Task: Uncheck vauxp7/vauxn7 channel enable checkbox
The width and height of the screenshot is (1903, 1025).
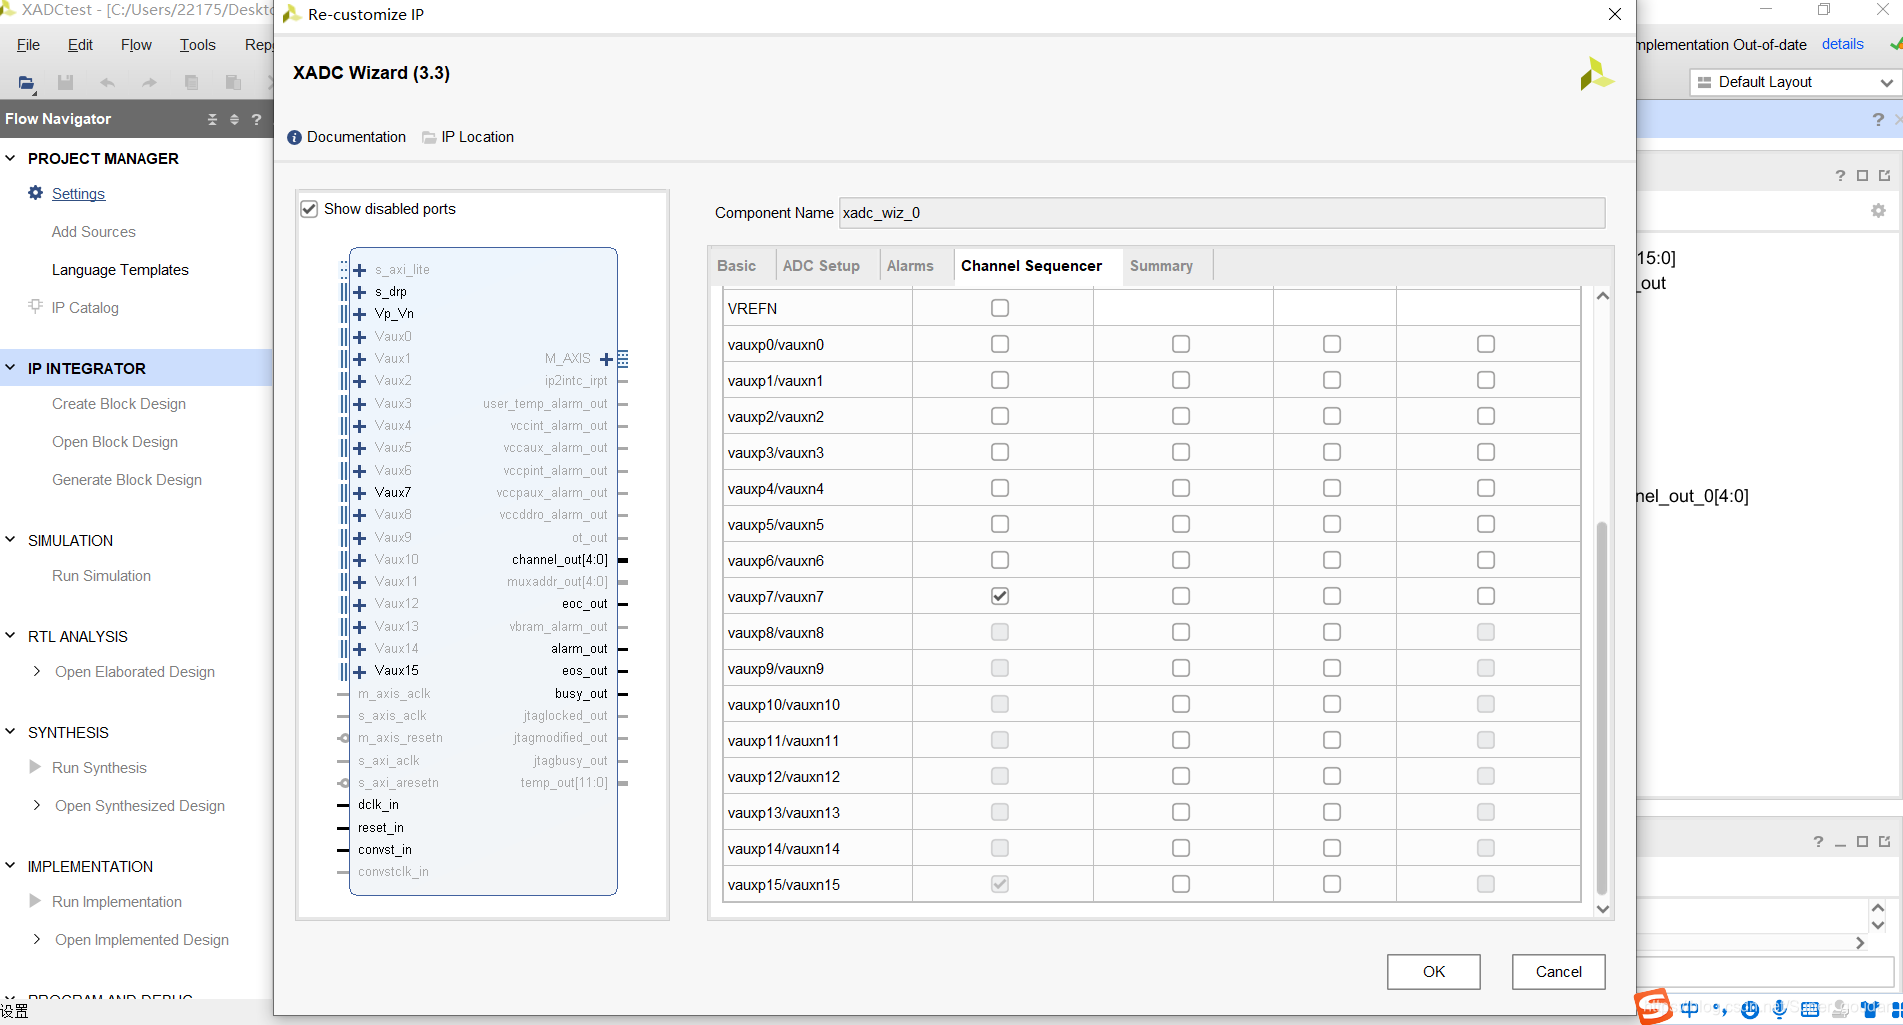Action: pos(1000,596)
